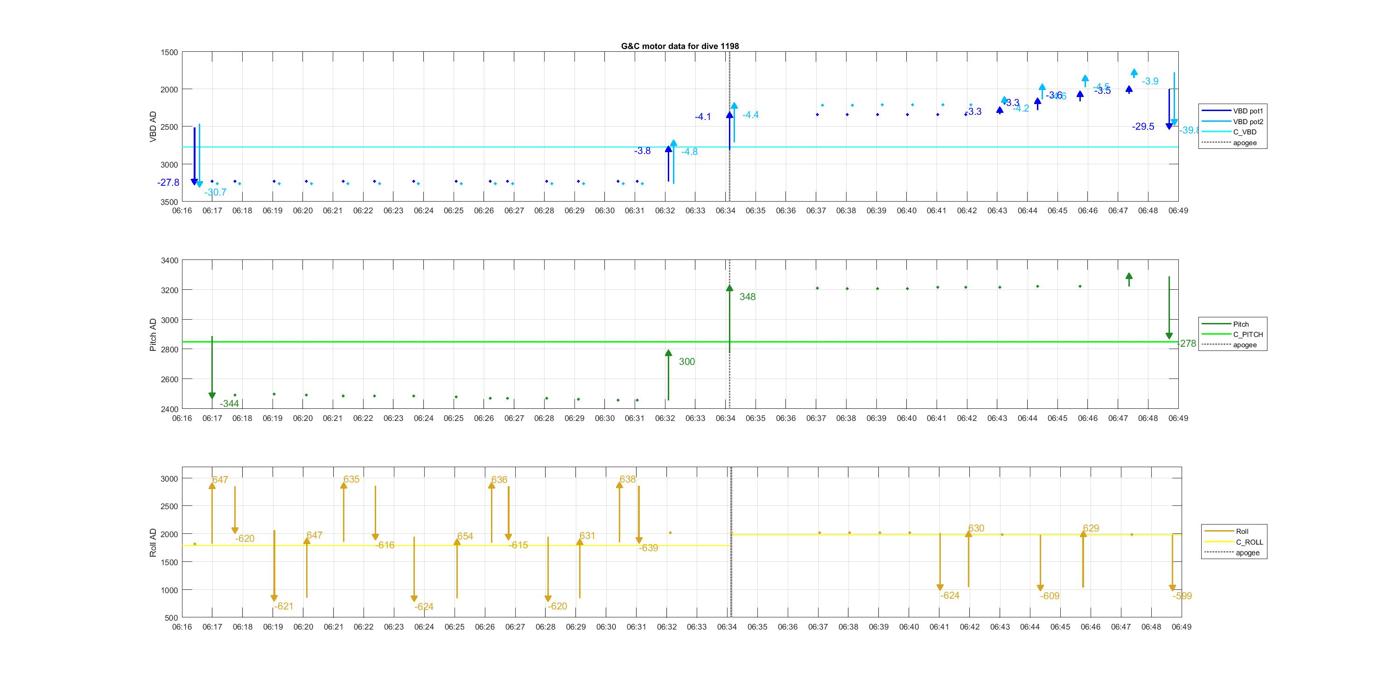Click the 3500 tick on VBD y-axis

168,202
